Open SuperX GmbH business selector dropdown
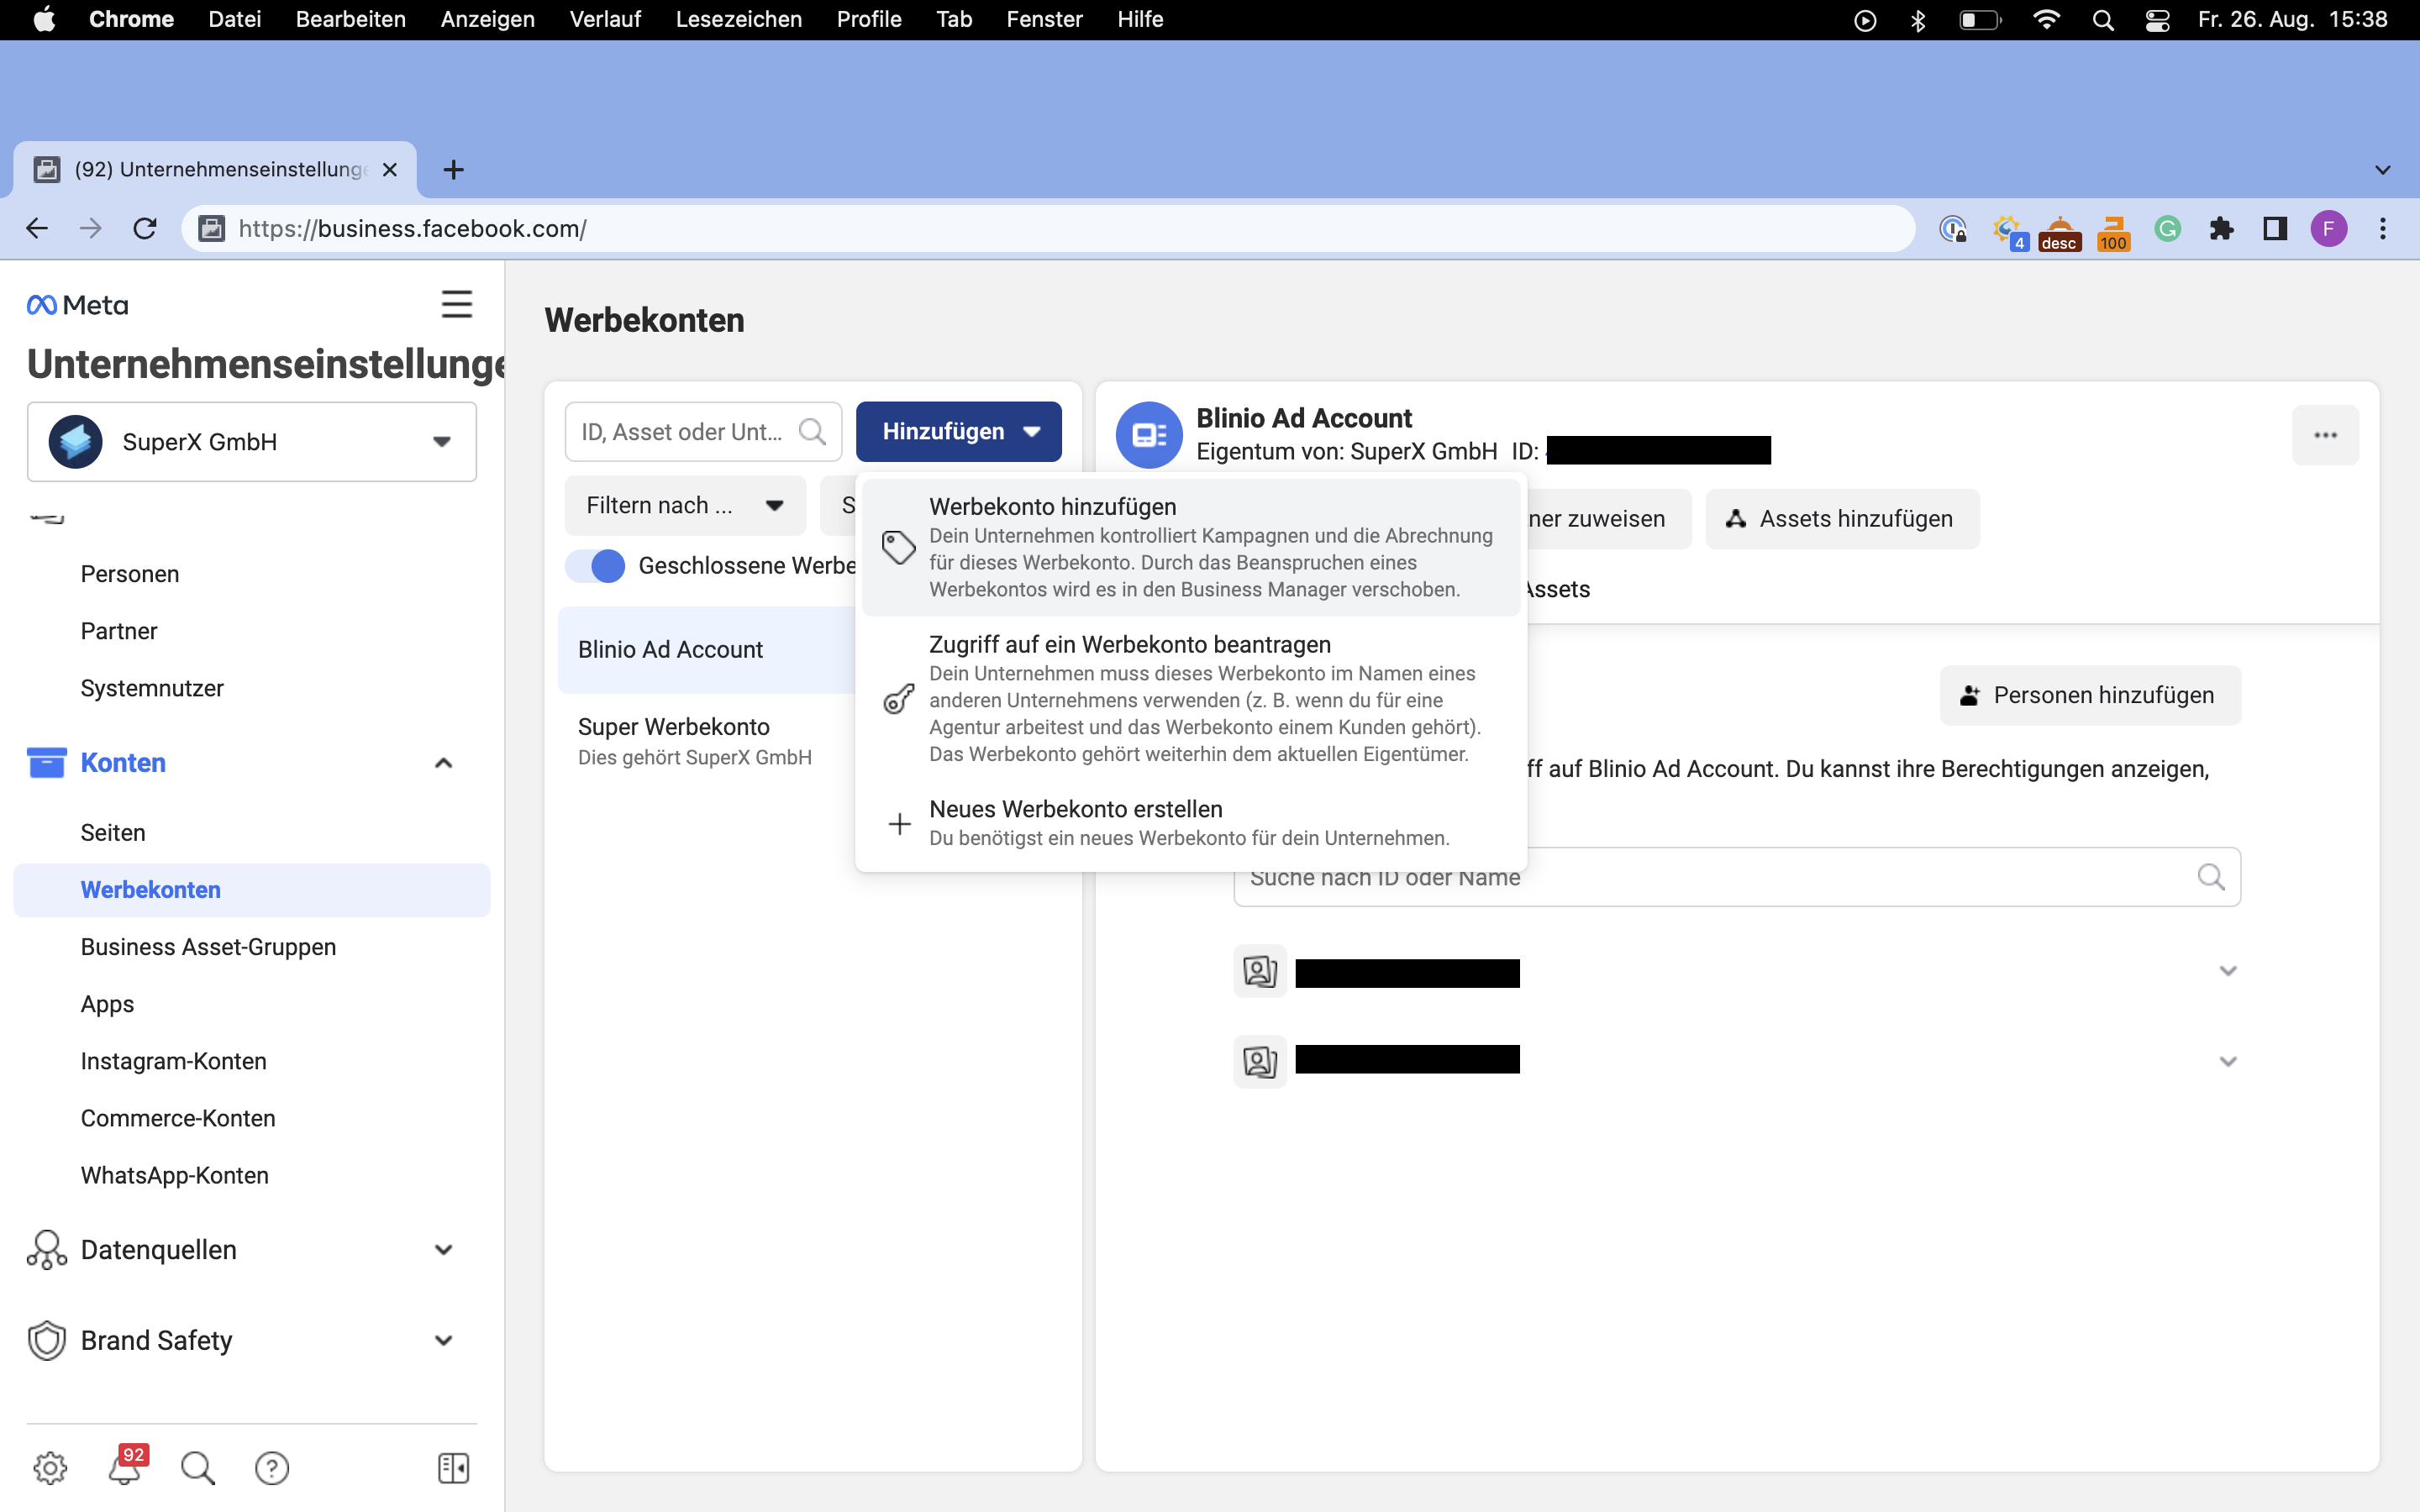The image size is (2420, 1512). tap(252, 442)
